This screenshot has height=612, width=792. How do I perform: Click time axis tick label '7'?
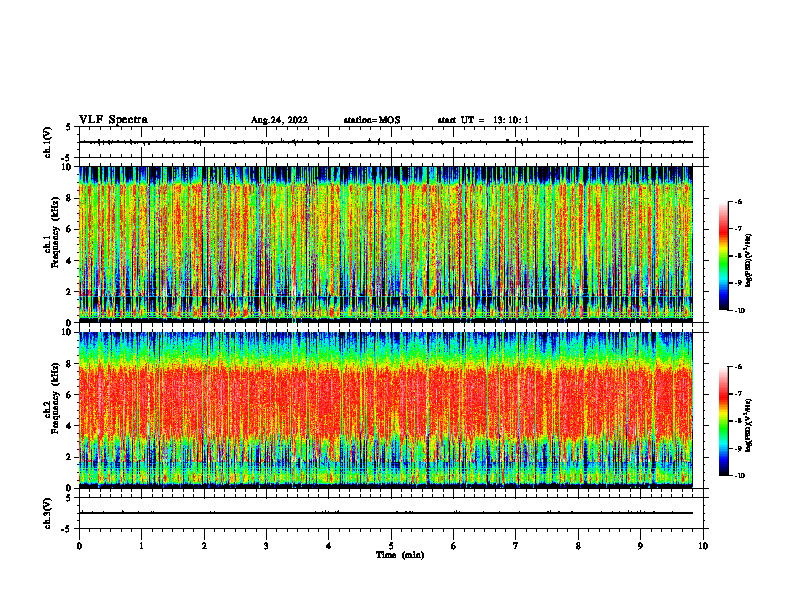[516, 546]
